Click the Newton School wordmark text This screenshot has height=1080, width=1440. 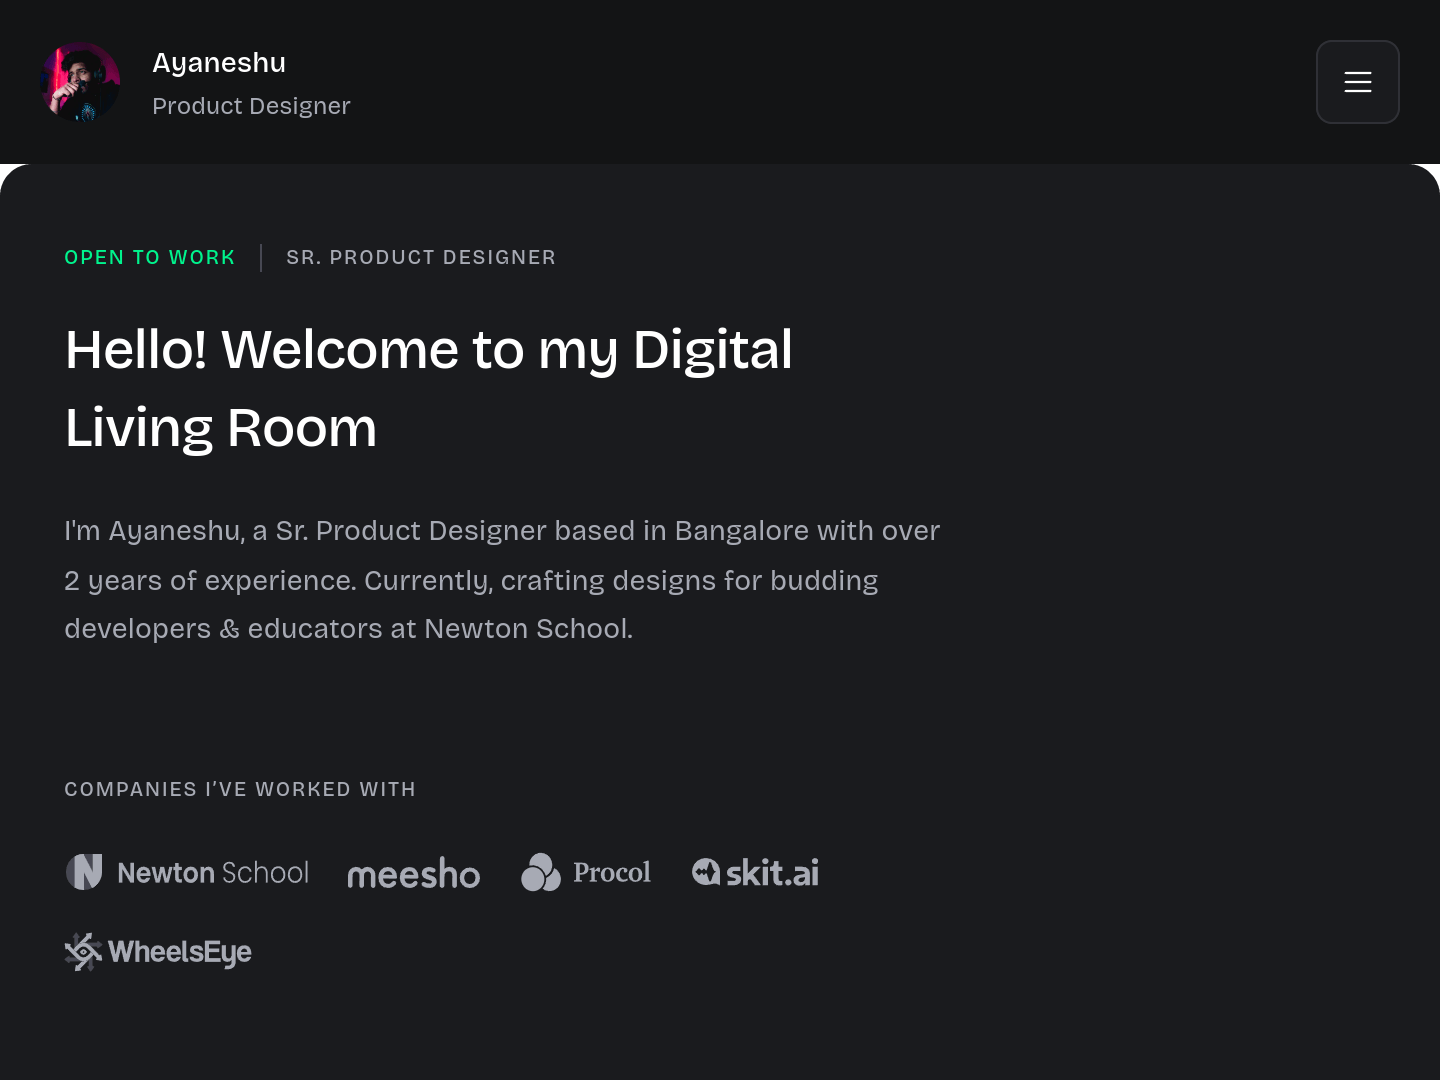tap(213, 873)
